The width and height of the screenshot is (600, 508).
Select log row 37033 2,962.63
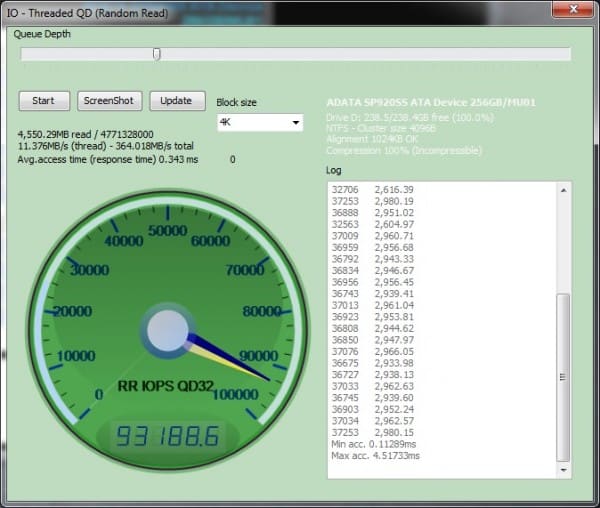coord(372,386)
